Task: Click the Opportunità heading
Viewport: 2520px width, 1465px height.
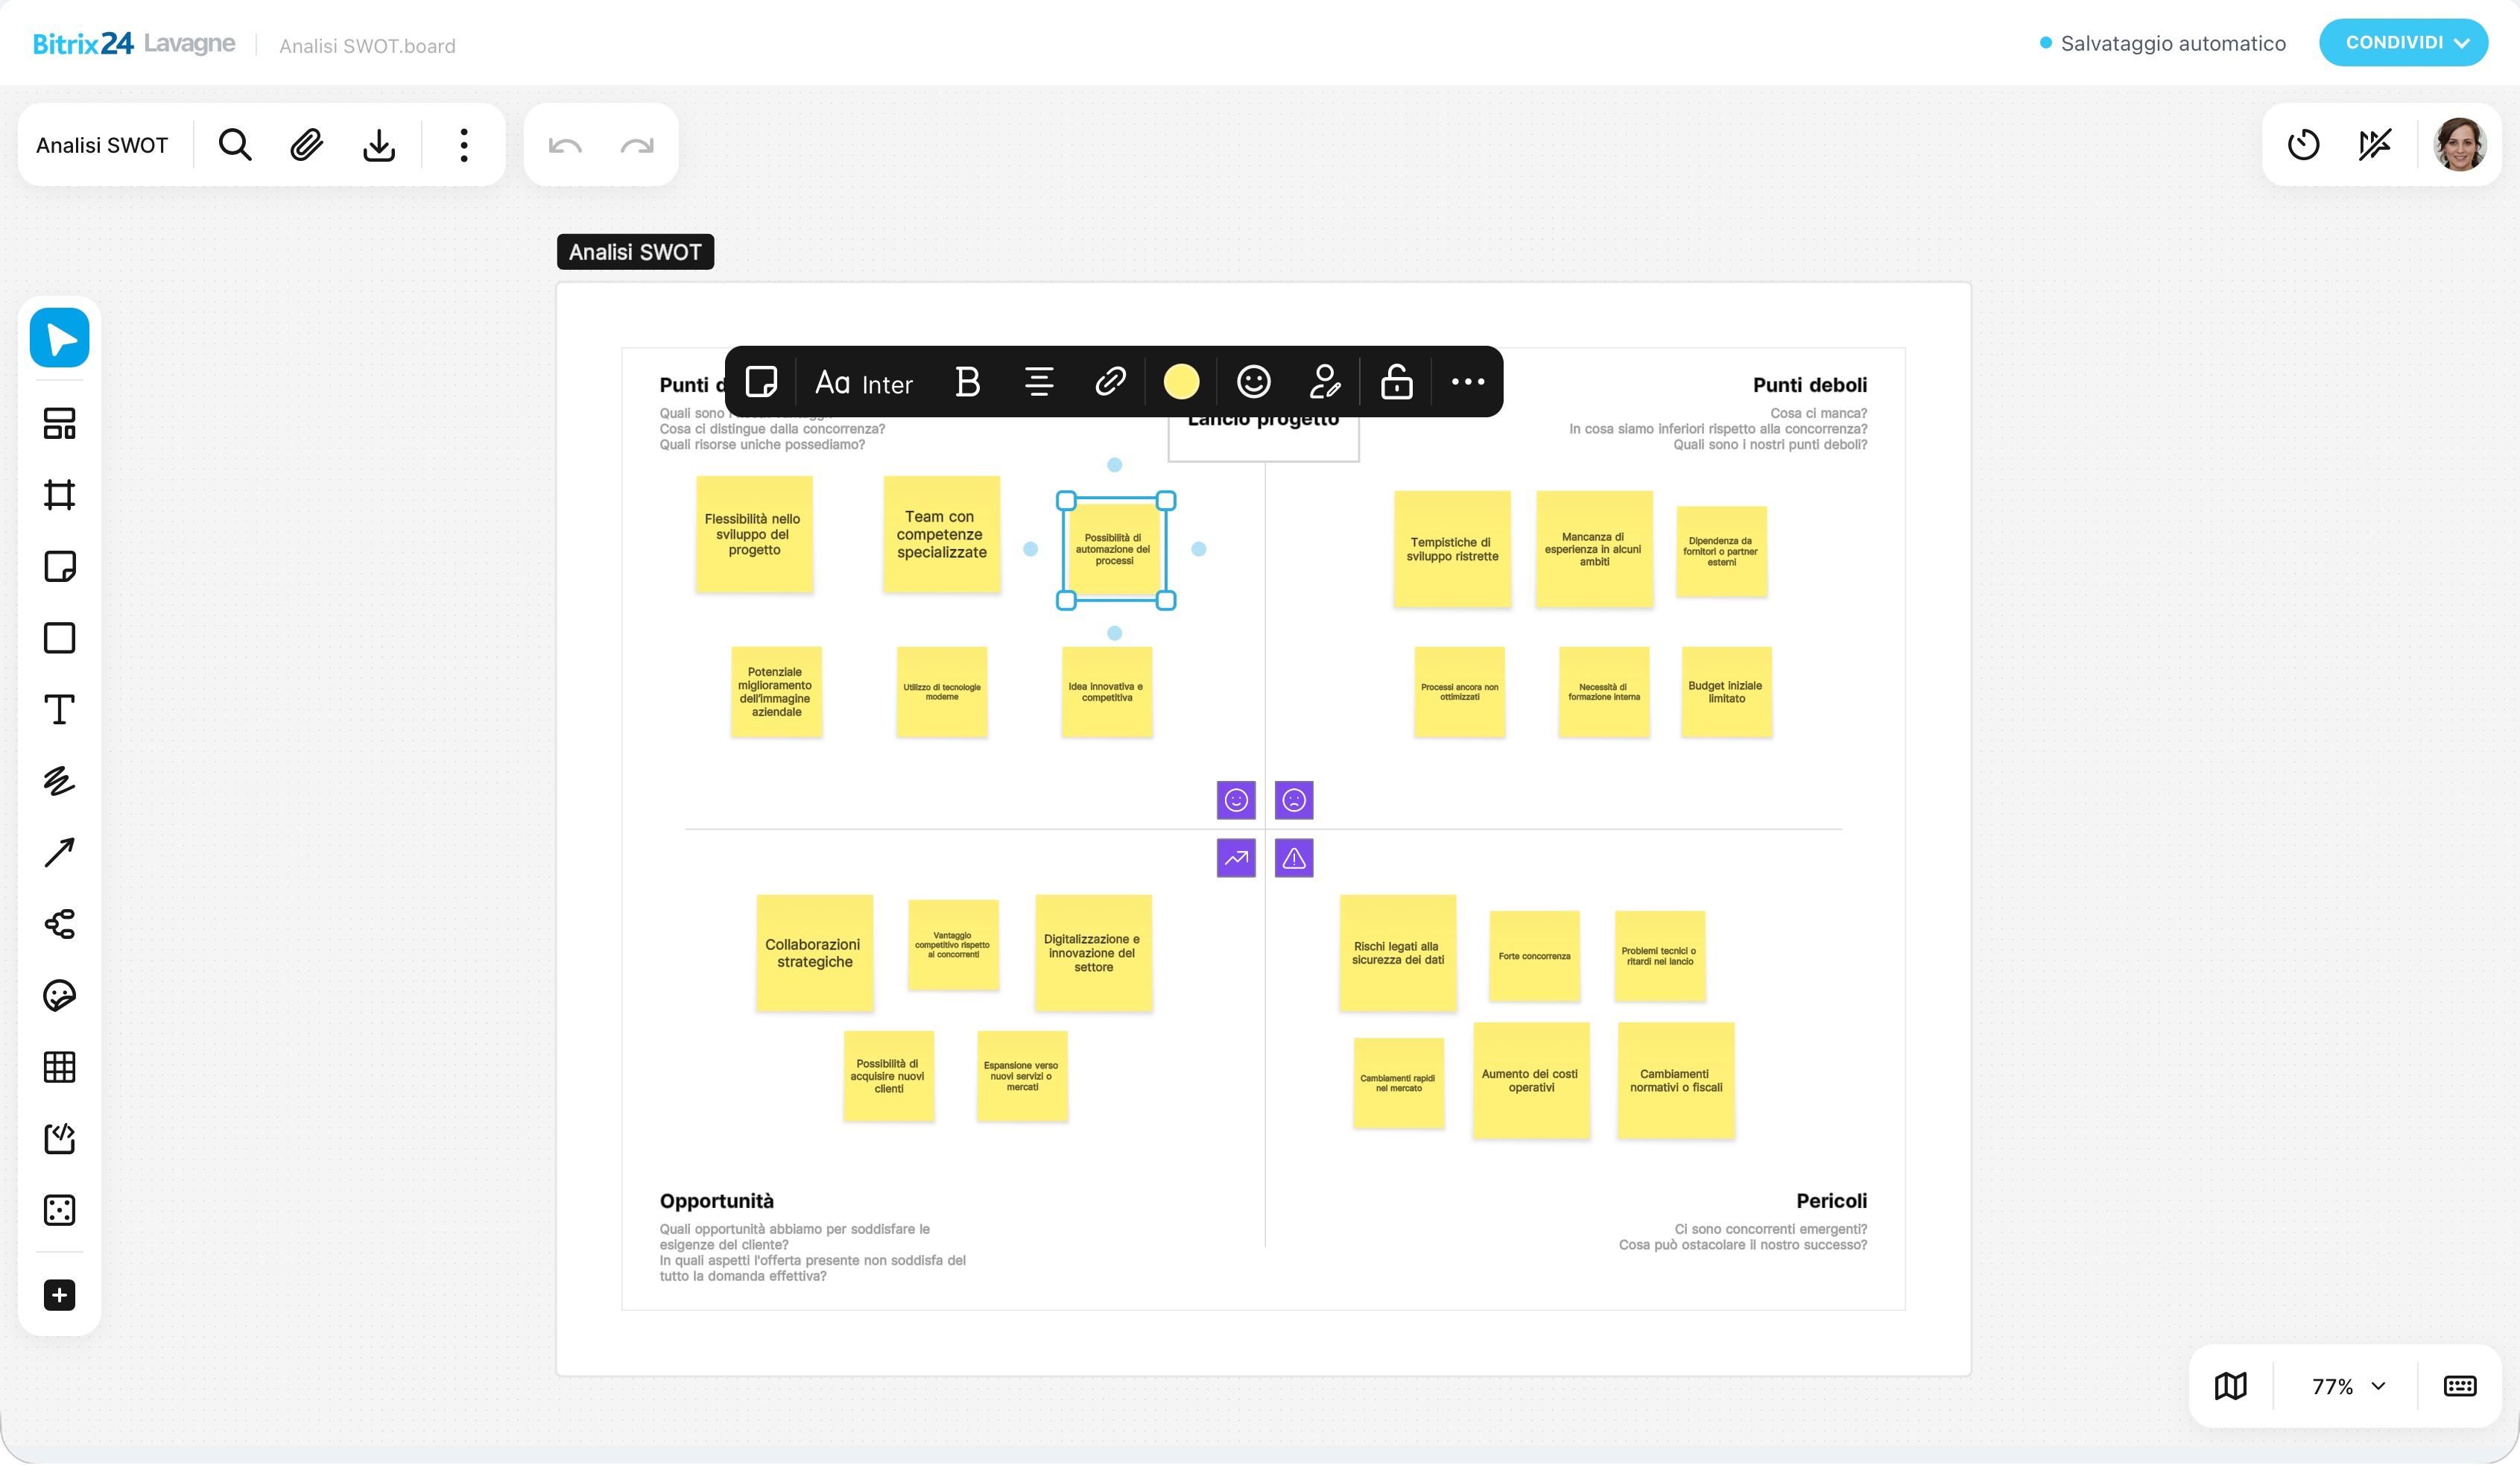Action: 716,1201
